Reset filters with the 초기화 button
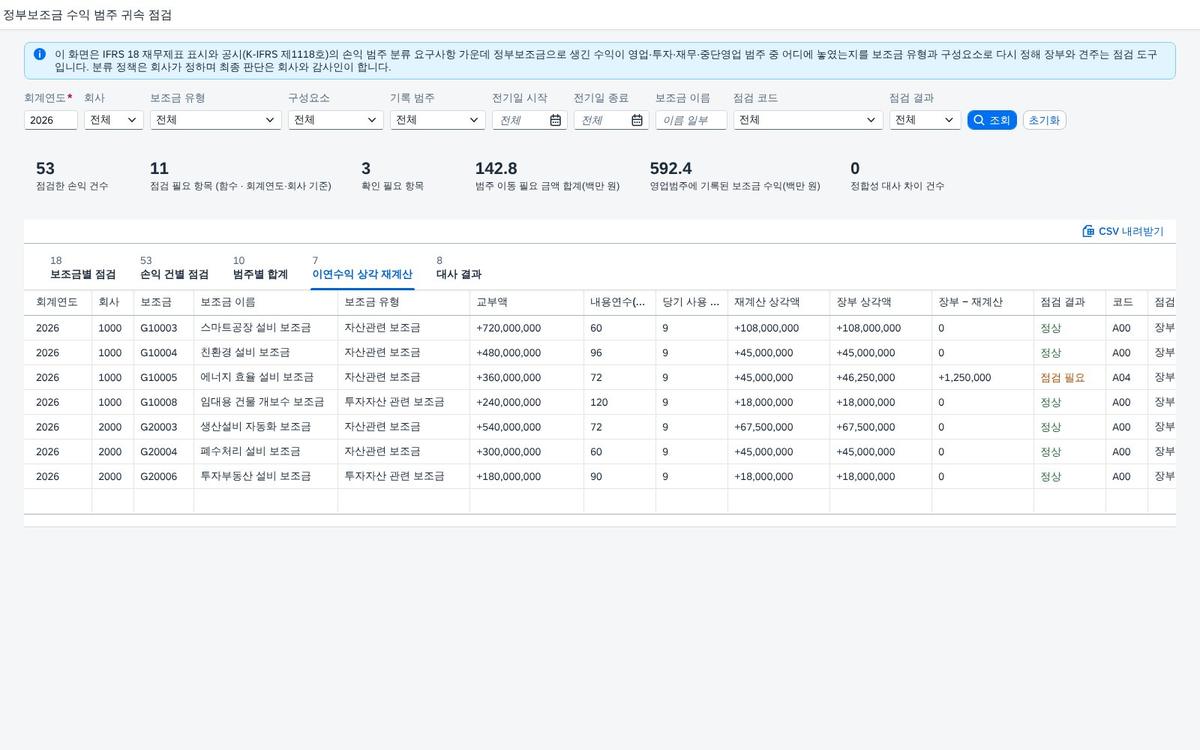This screenshot has height=750, width=1200. click(1044, 120)
